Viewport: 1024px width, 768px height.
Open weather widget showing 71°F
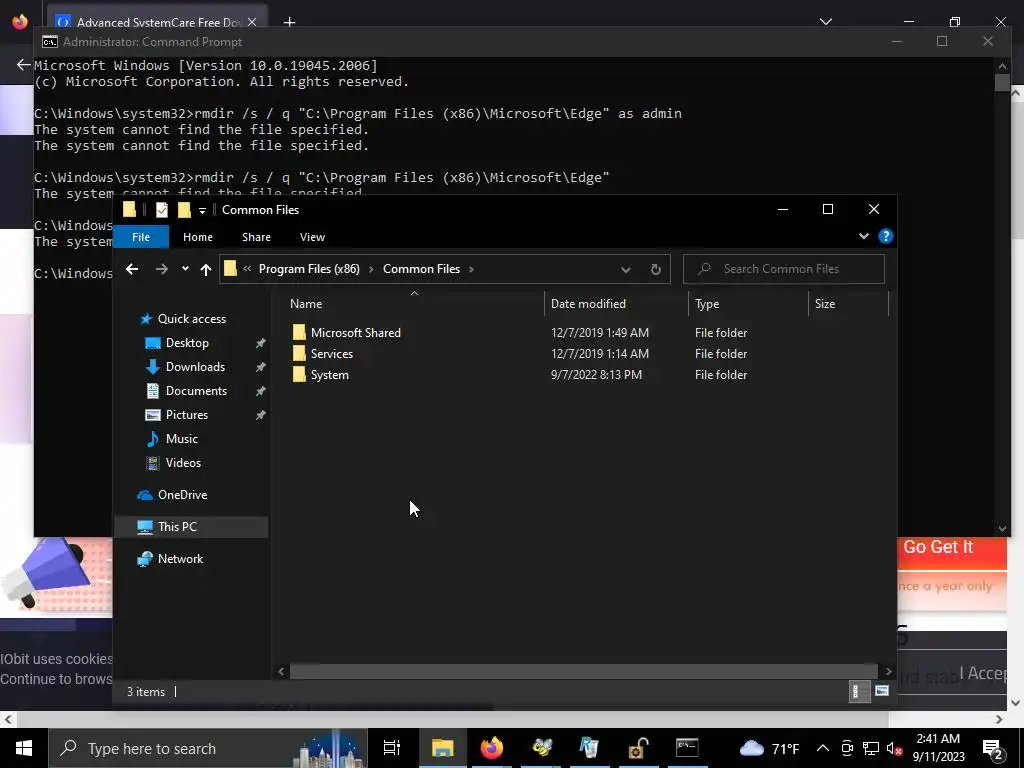pos(770,748)
